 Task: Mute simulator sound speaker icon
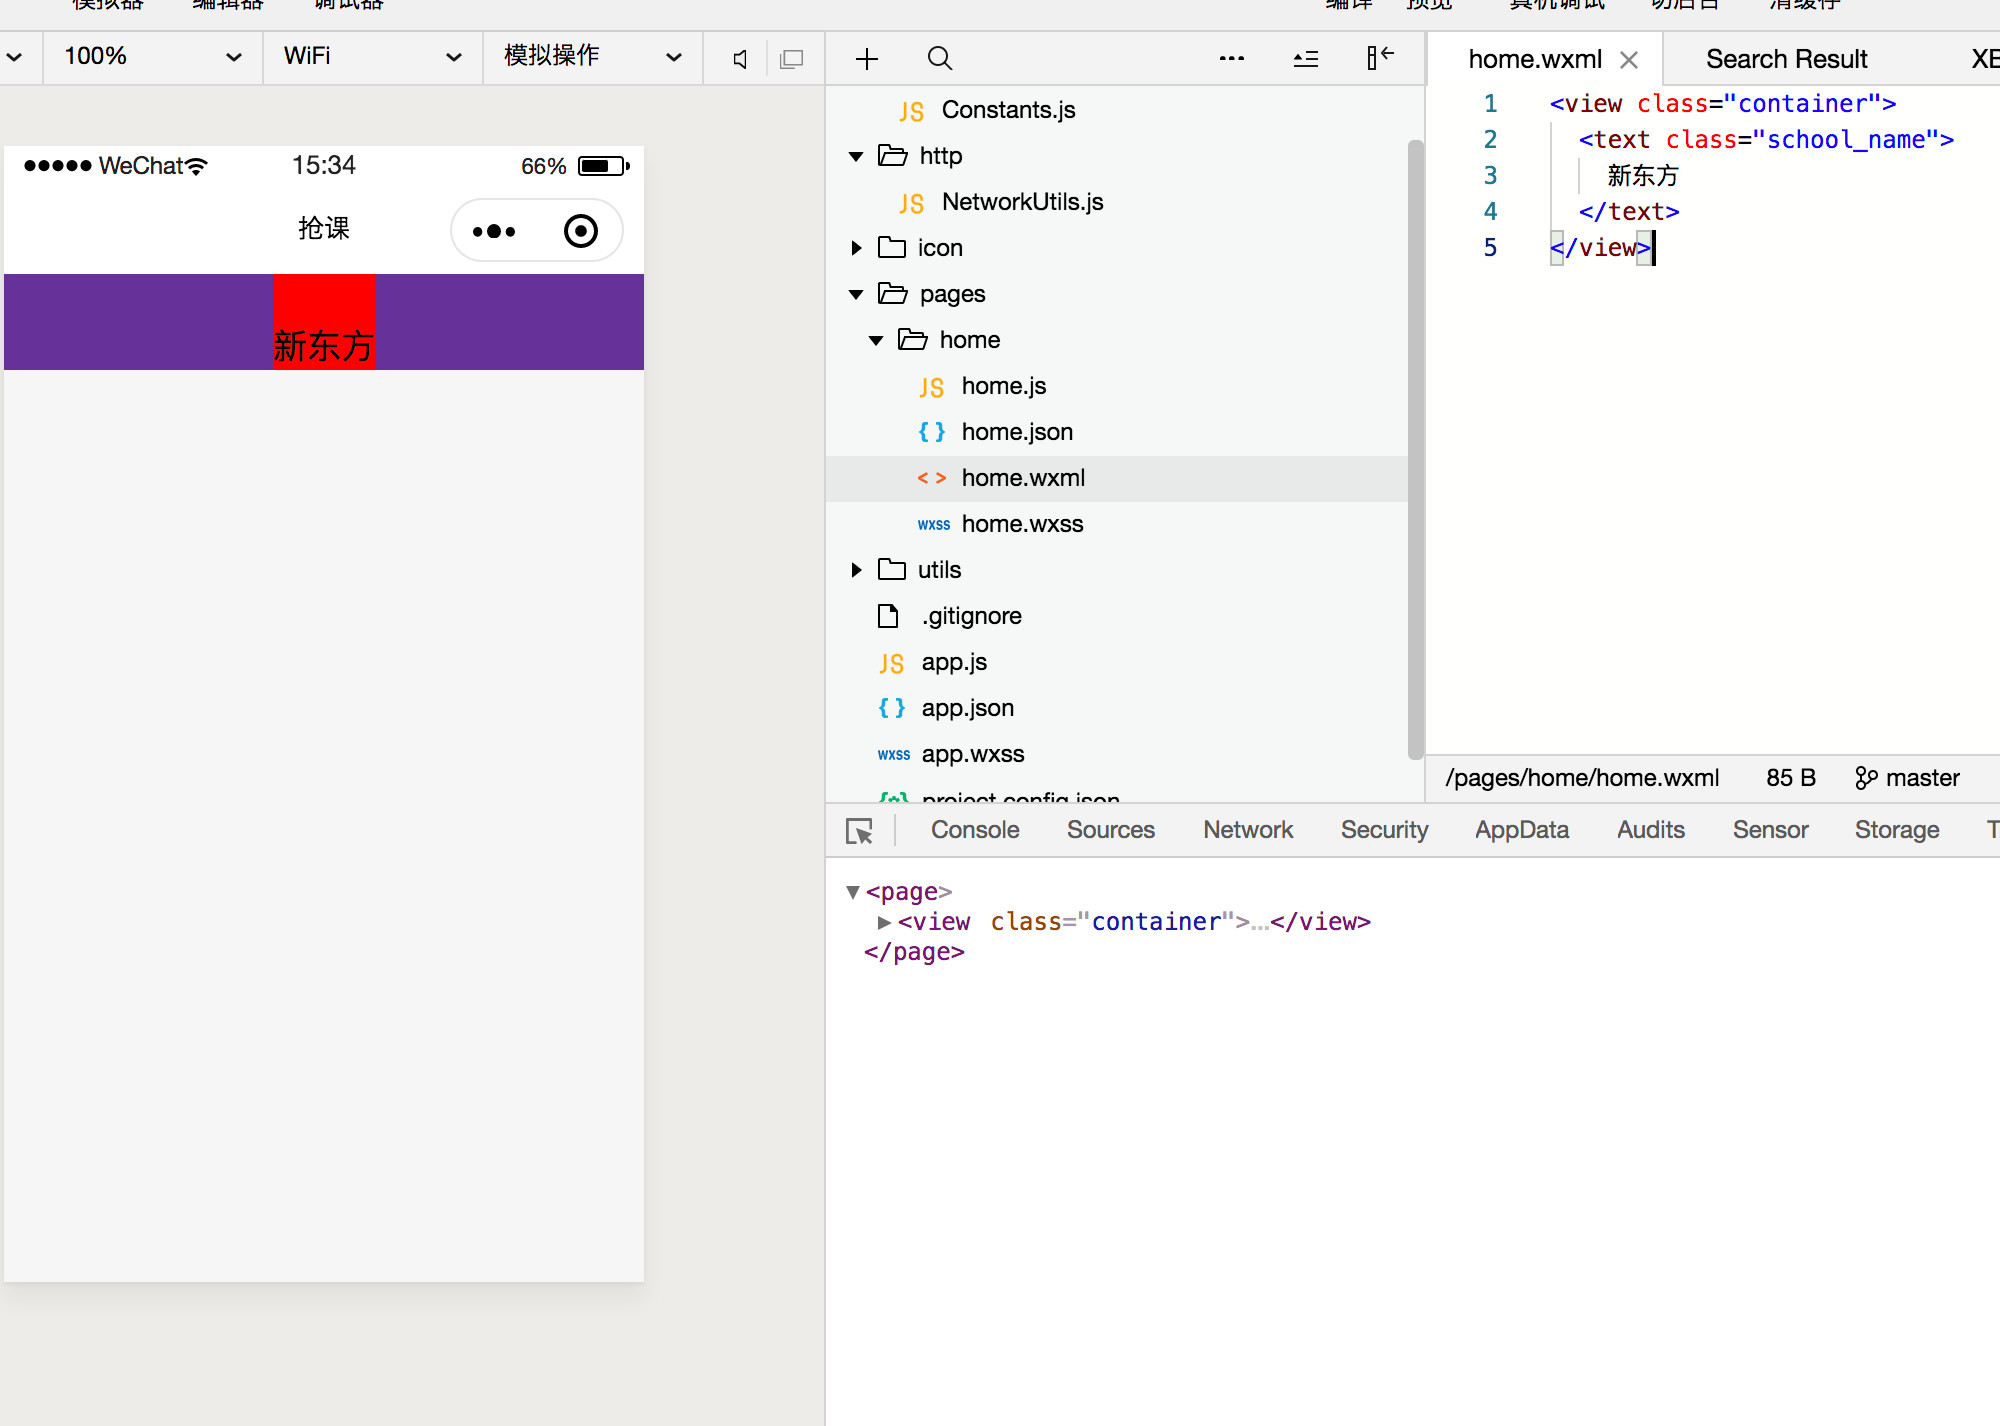(740, 59)
